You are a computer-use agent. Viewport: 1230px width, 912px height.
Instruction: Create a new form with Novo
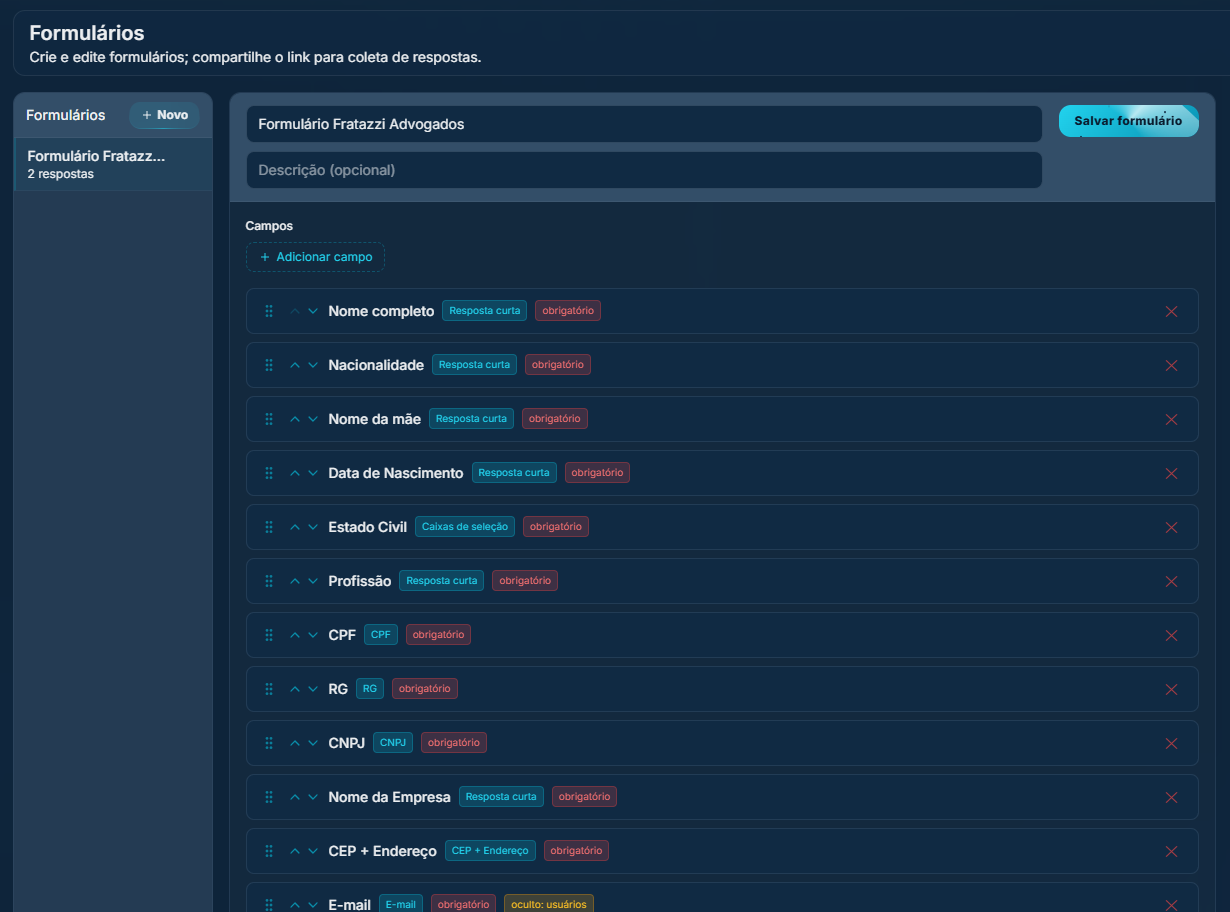tap(165, 115)
